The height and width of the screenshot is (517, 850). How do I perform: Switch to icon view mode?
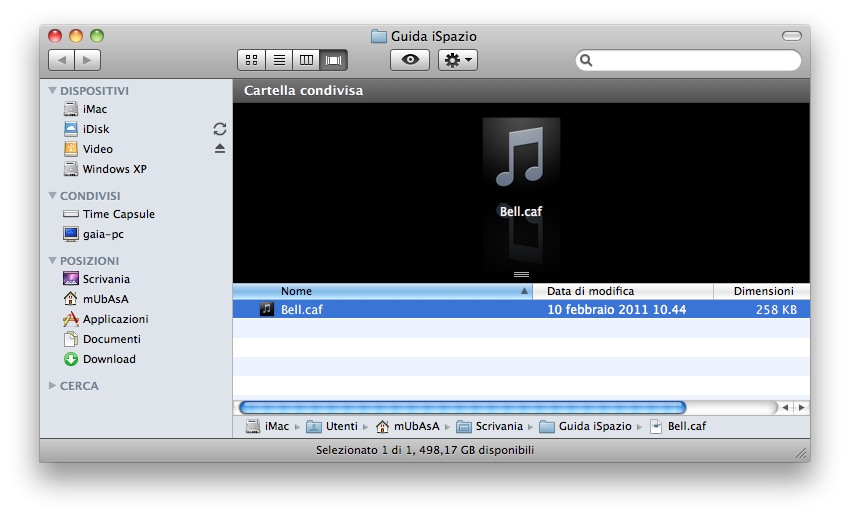251,60
